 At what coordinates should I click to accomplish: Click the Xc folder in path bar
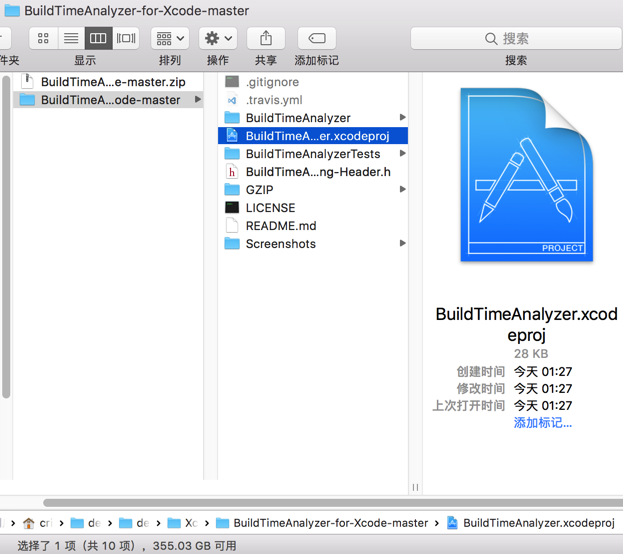click(x=182, y=523)
